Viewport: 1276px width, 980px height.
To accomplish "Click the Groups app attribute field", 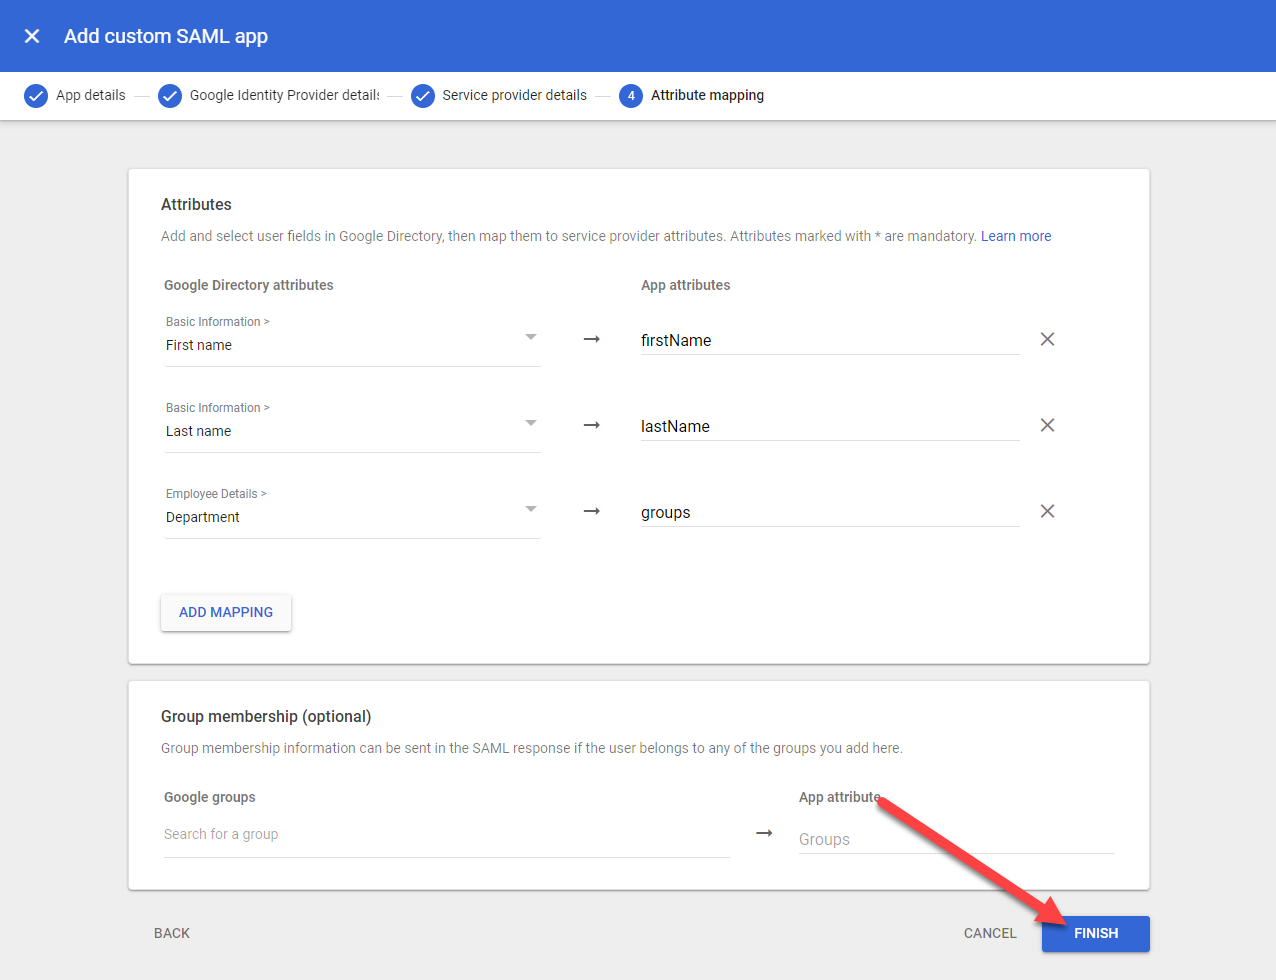I will (955, 840).
